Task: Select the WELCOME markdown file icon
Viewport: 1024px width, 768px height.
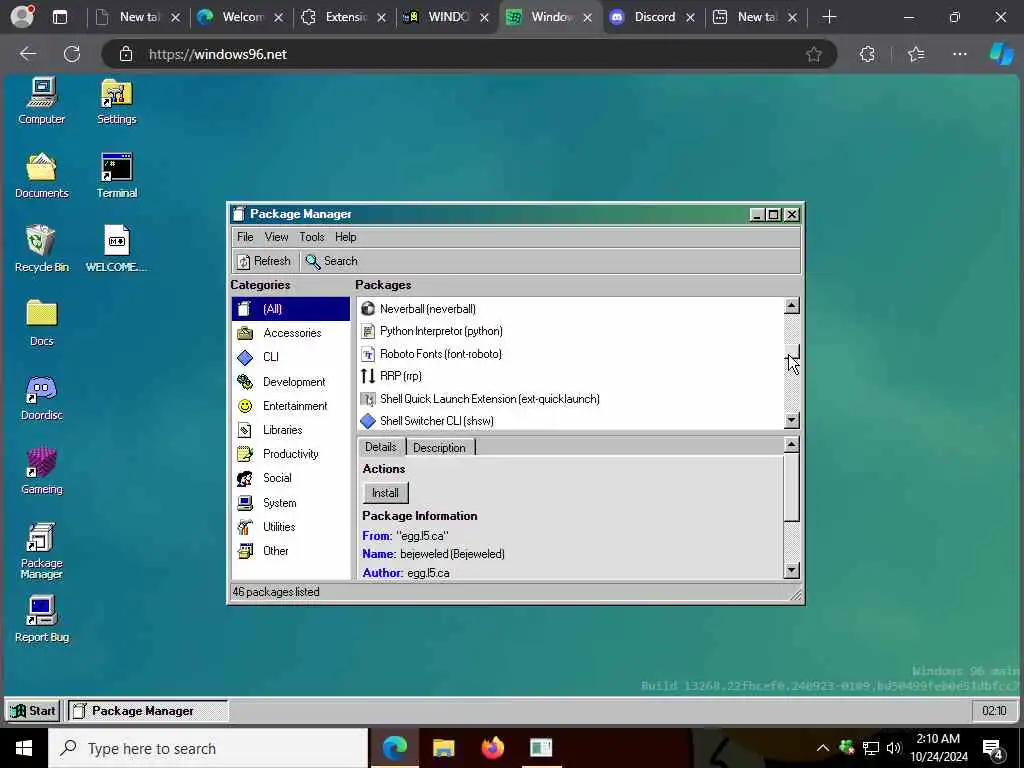Action: click(x=116, y=249)
